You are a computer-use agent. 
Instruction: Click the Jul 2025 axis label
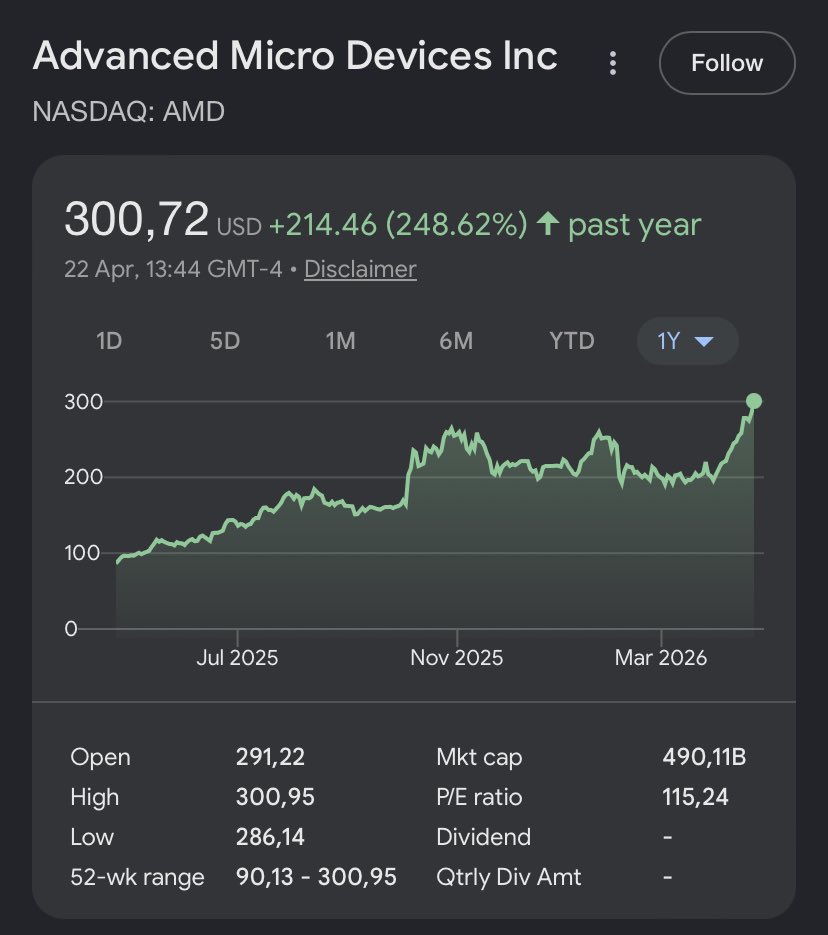237,658
